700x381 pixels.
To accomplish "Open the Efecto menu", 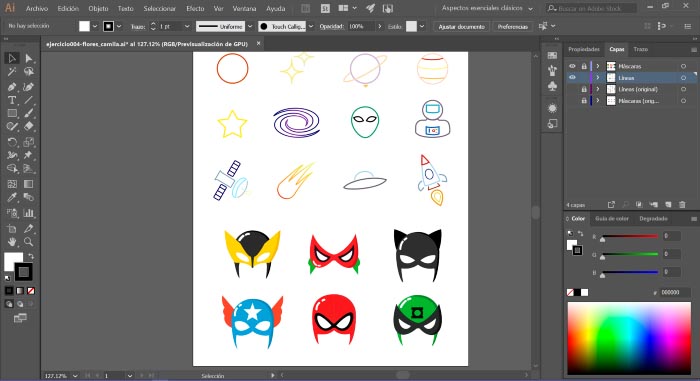I will [195, 8].
